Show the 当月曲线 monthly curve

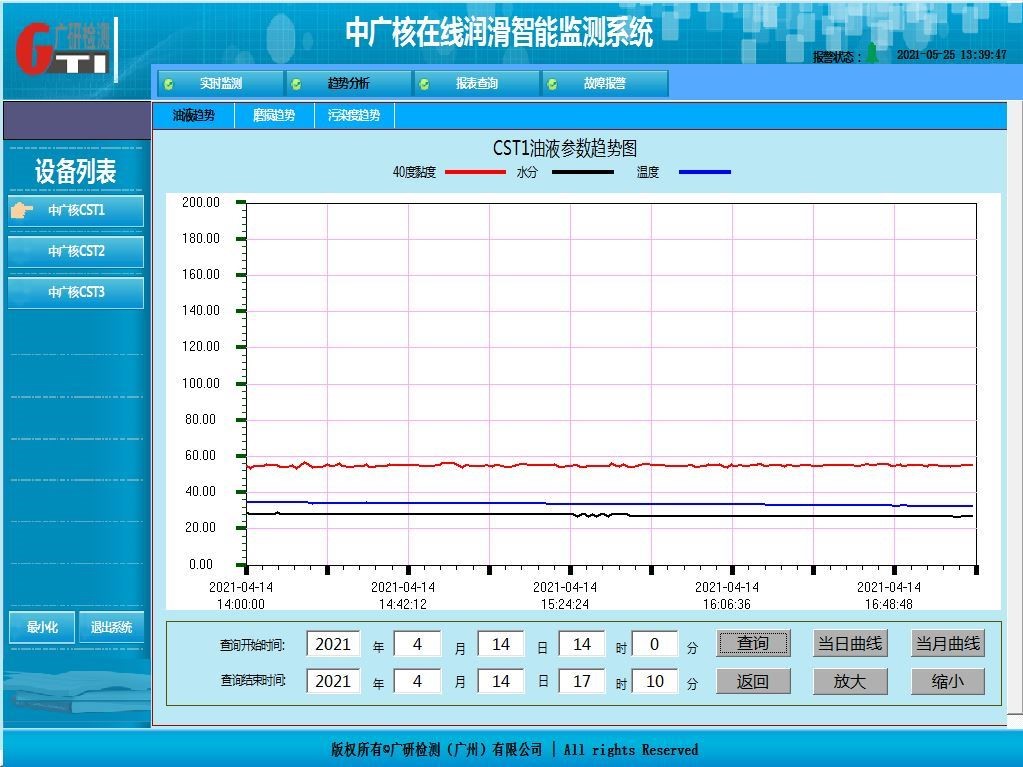click(948, 644)
